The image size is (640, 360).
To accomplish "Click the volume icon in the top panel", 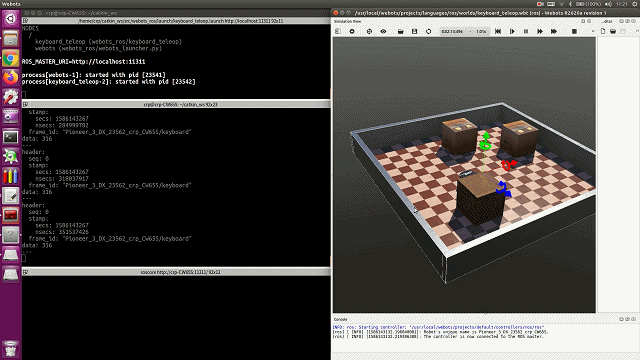I will tap(608, 4).
